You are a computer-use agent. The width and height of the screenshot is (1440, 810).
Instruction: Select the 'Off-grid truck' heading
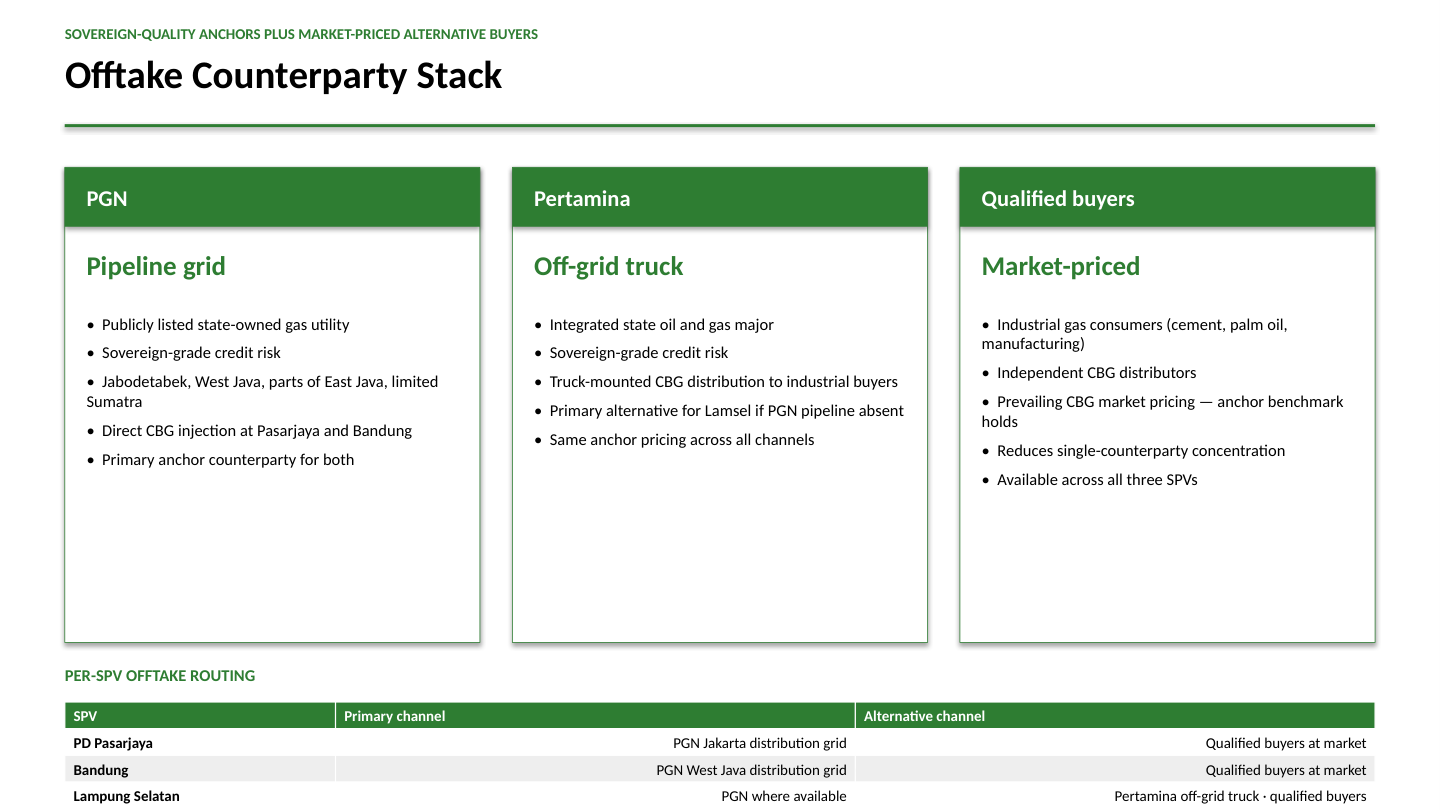tap(608, 266)
